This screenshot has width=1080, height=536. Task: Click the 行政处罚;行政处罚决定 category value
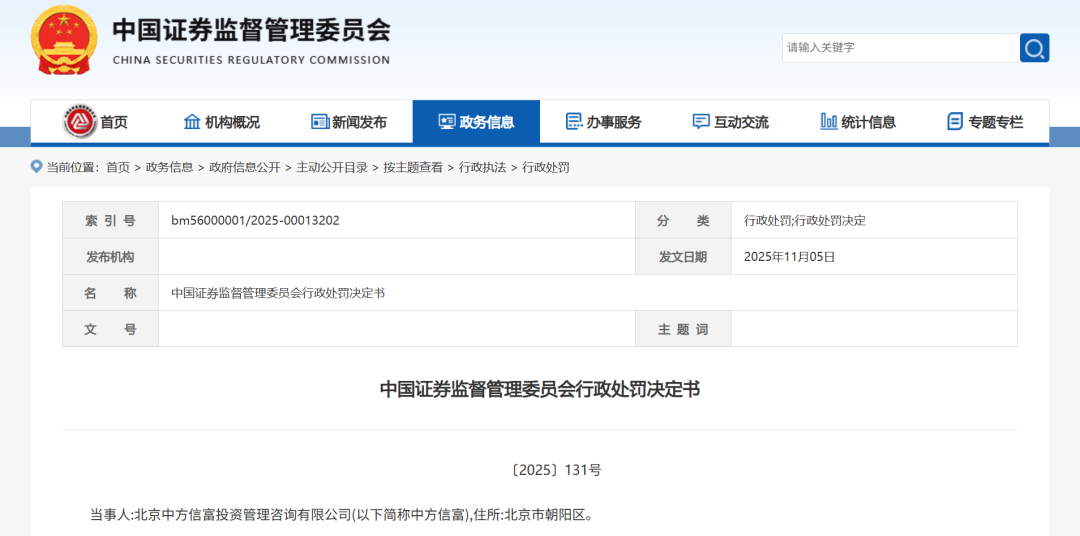pos(804,220)
